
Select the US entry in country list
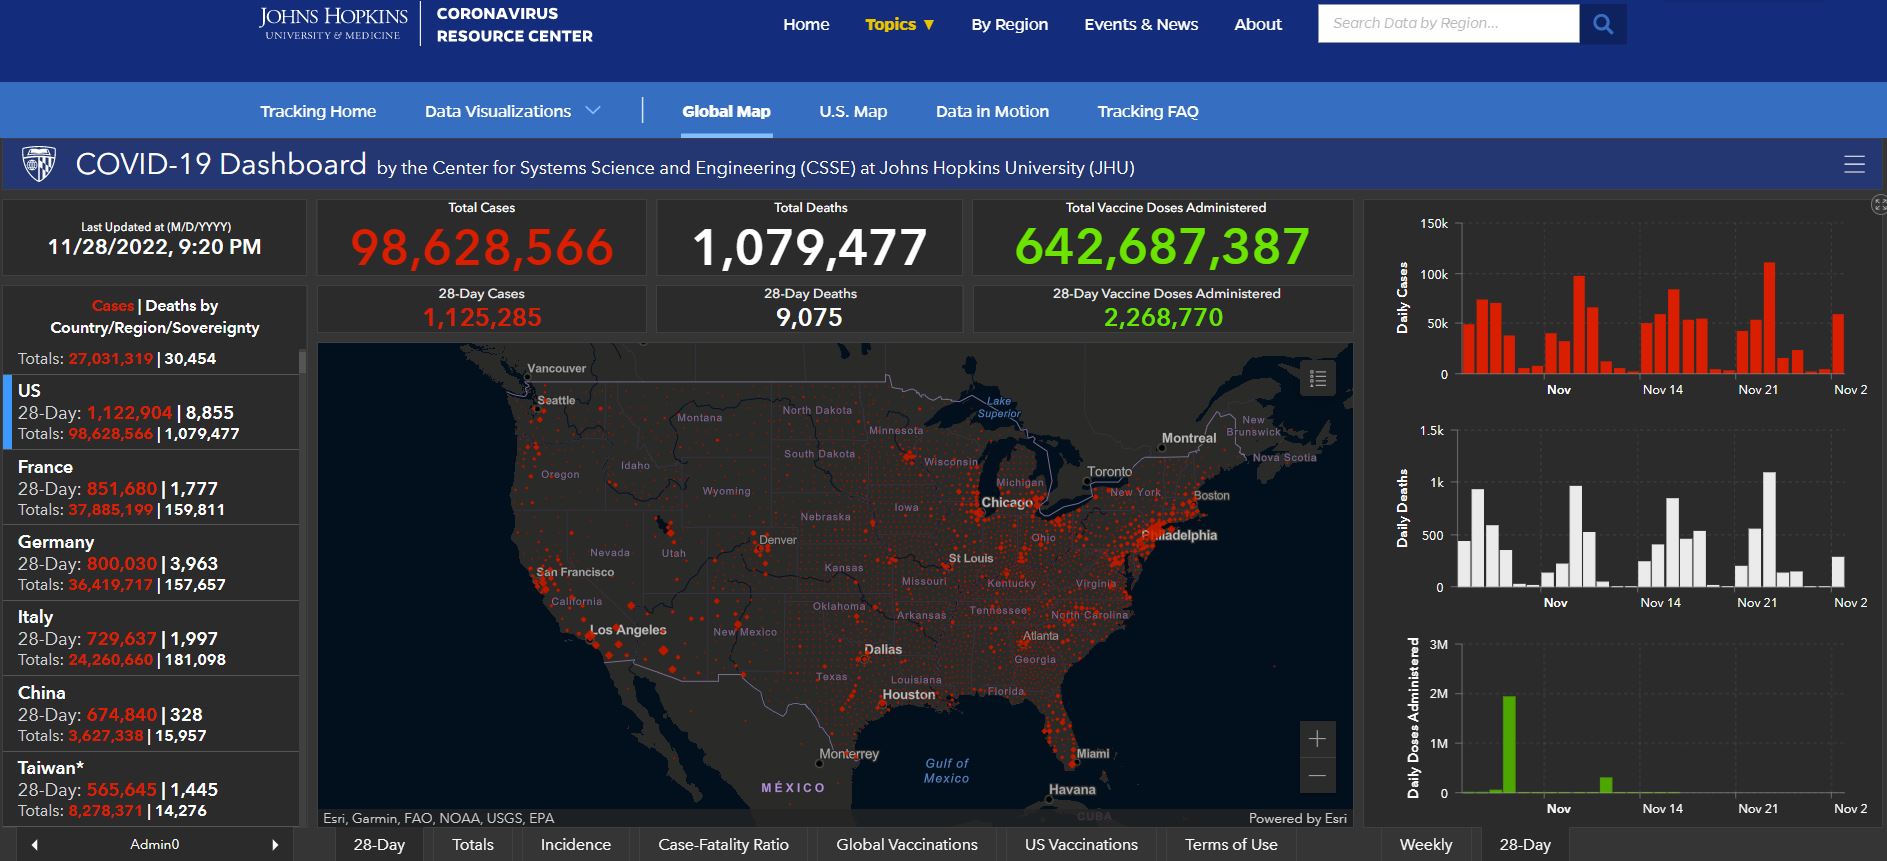pos(152,412)
